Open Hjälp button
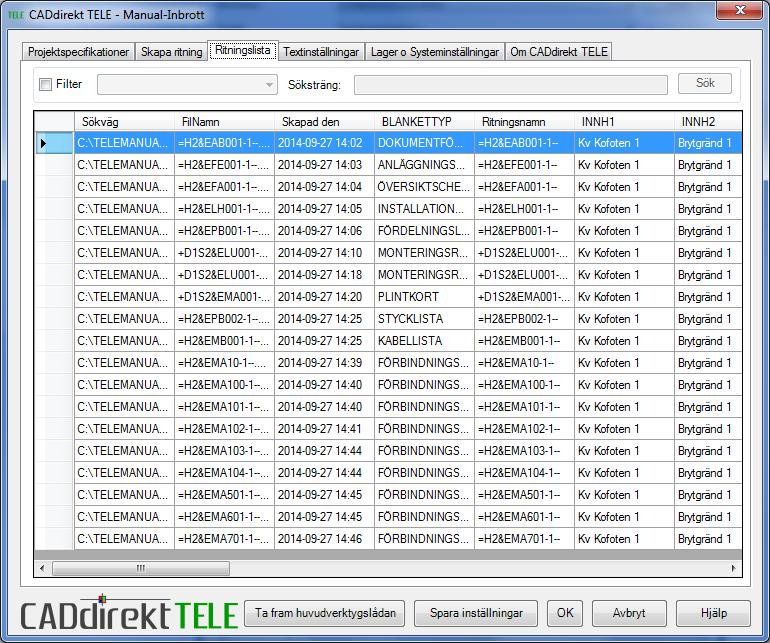The width and height of the screenshot is (770, 643). (713, 613)
